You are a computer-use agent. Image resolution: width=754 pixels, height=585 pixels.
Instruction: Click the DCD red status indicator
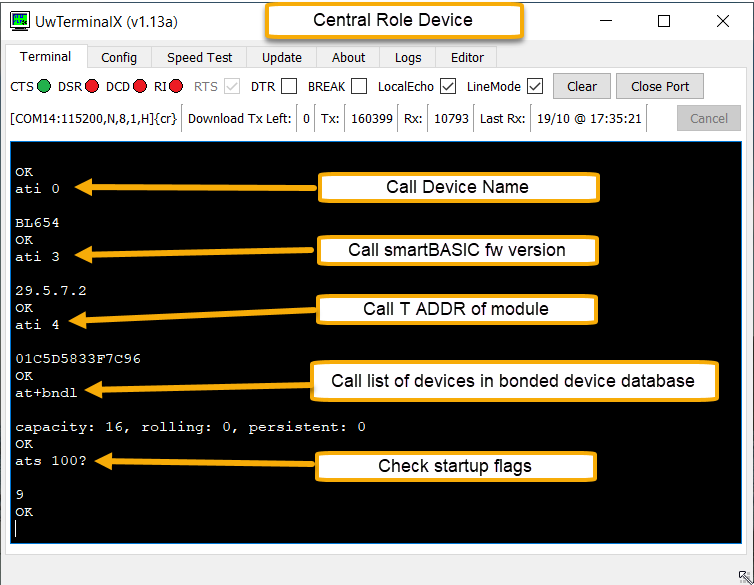click(x=140, y=87)
